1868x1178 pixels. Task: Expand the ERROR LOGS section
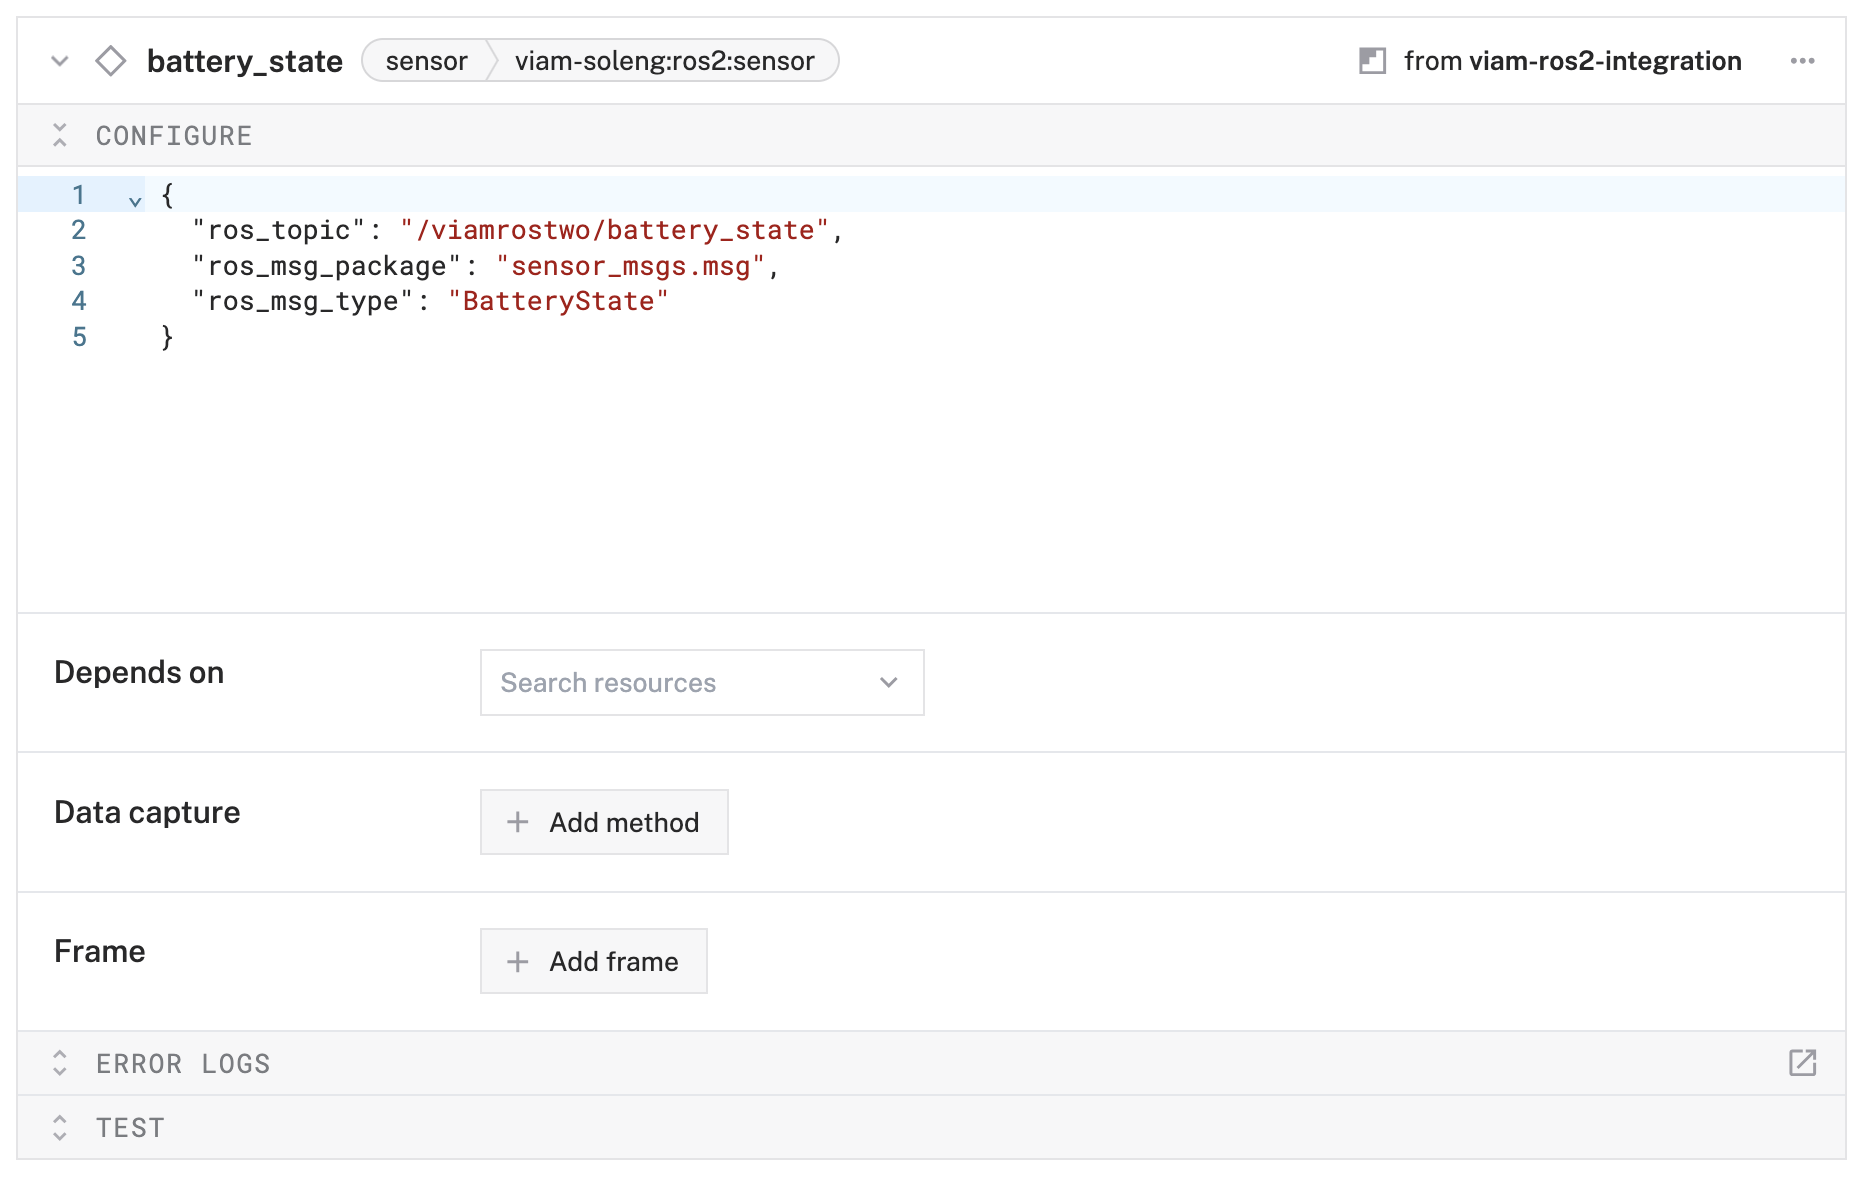tap(60, 1063)
